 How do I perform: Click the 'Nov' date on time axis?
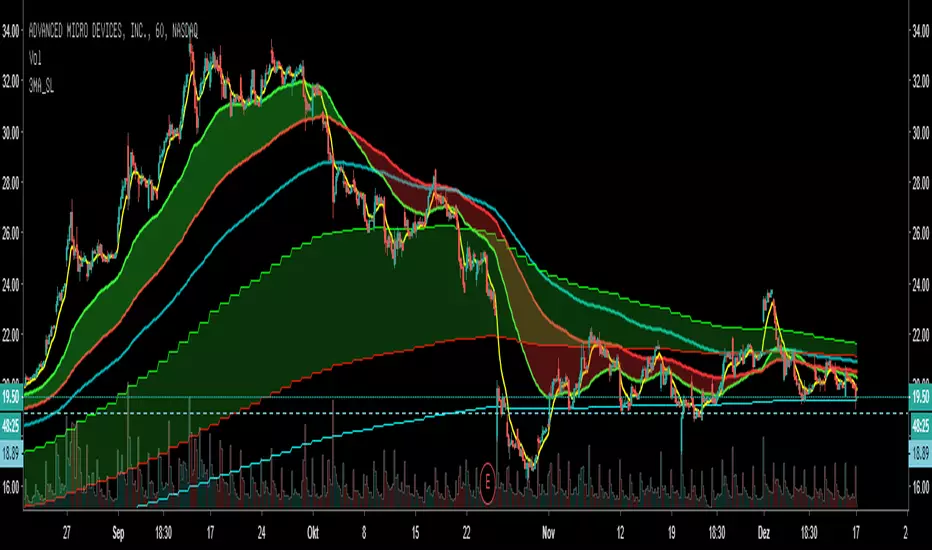point(548,532)
